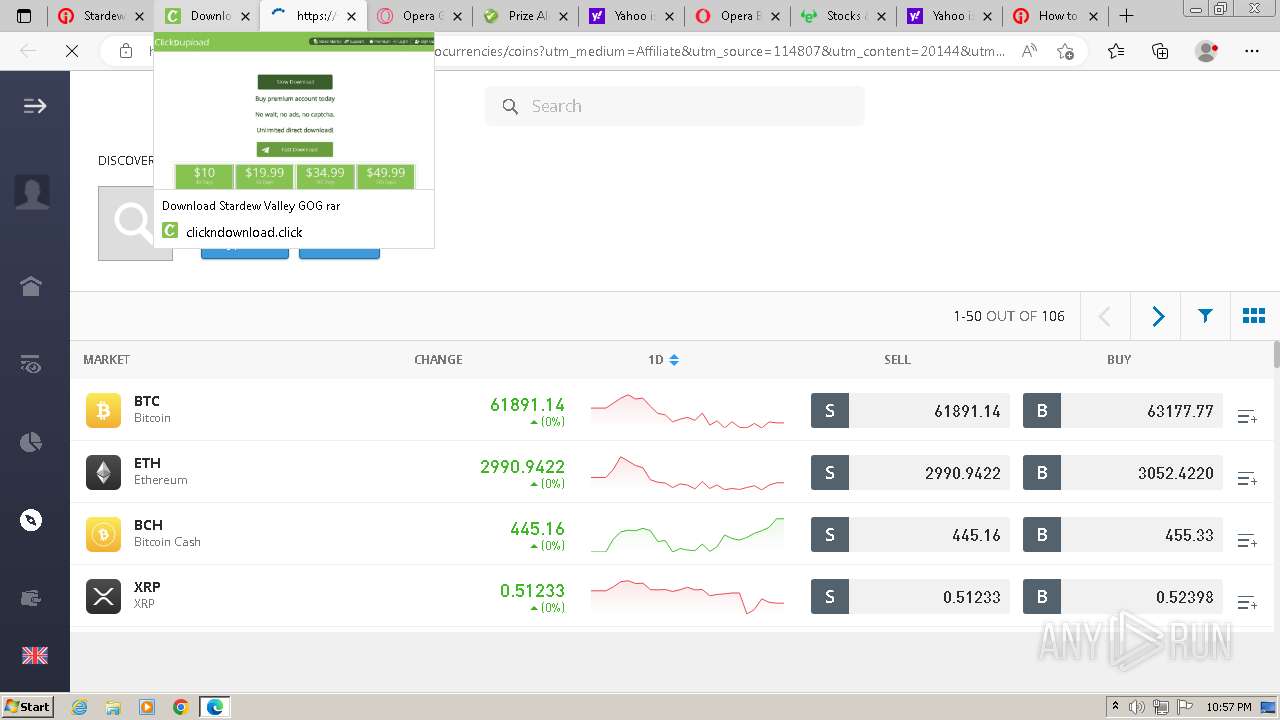Open browser Settings and more menu
The image size is (1280, 720).
pyautogui.click(x=1252, y=51)
